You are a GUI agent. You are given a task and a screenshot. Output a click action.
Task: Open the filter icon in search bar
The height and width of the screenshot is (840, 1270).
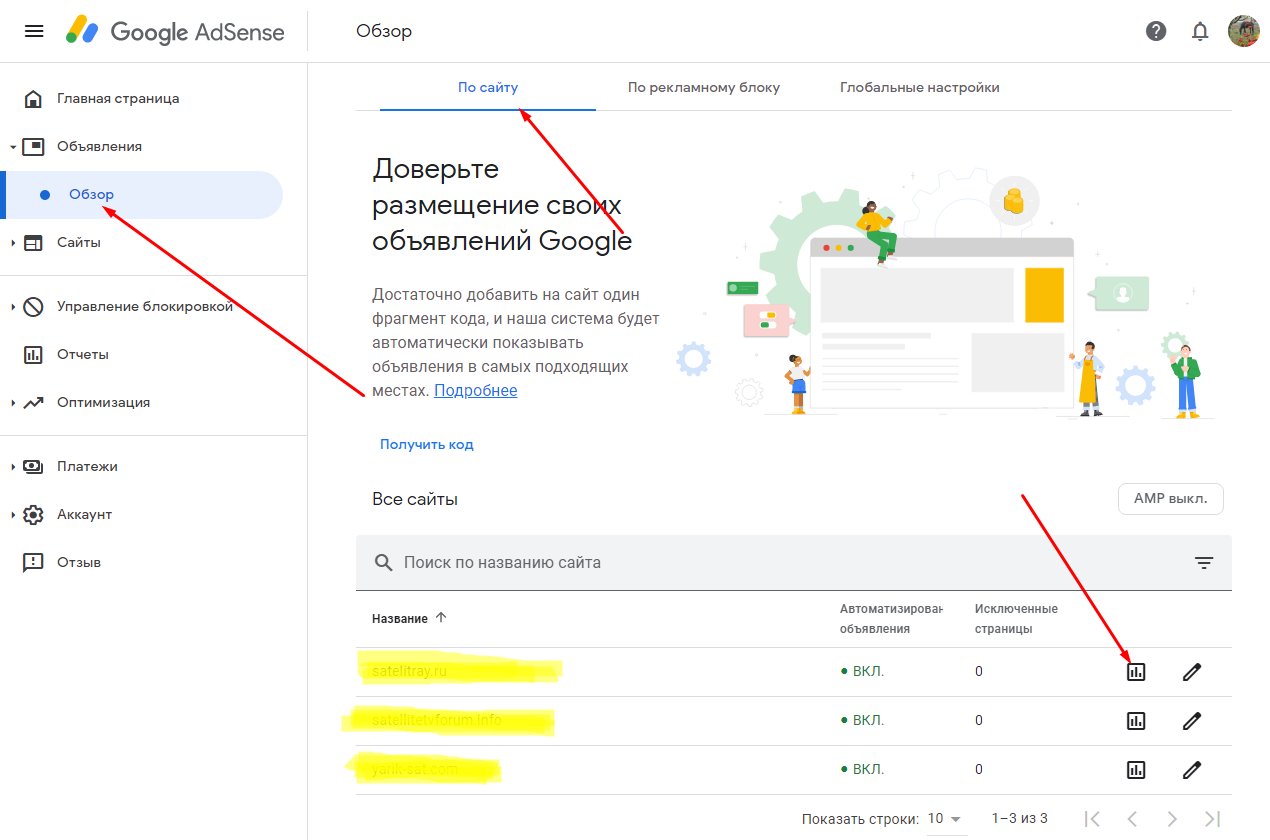click(1204, 563)
